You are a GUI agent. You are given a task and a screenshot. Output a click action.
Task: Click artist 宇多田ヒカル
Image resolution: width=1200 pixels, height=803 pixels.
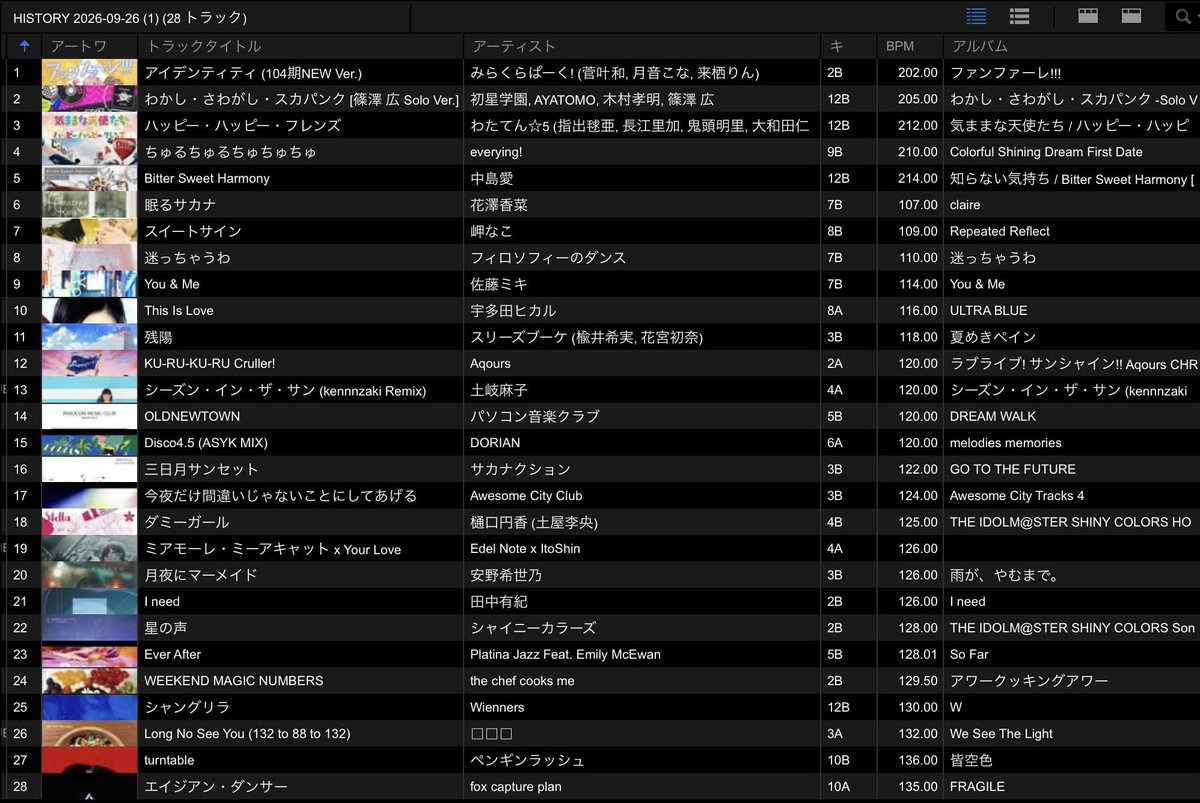click(x=513, y=310)
